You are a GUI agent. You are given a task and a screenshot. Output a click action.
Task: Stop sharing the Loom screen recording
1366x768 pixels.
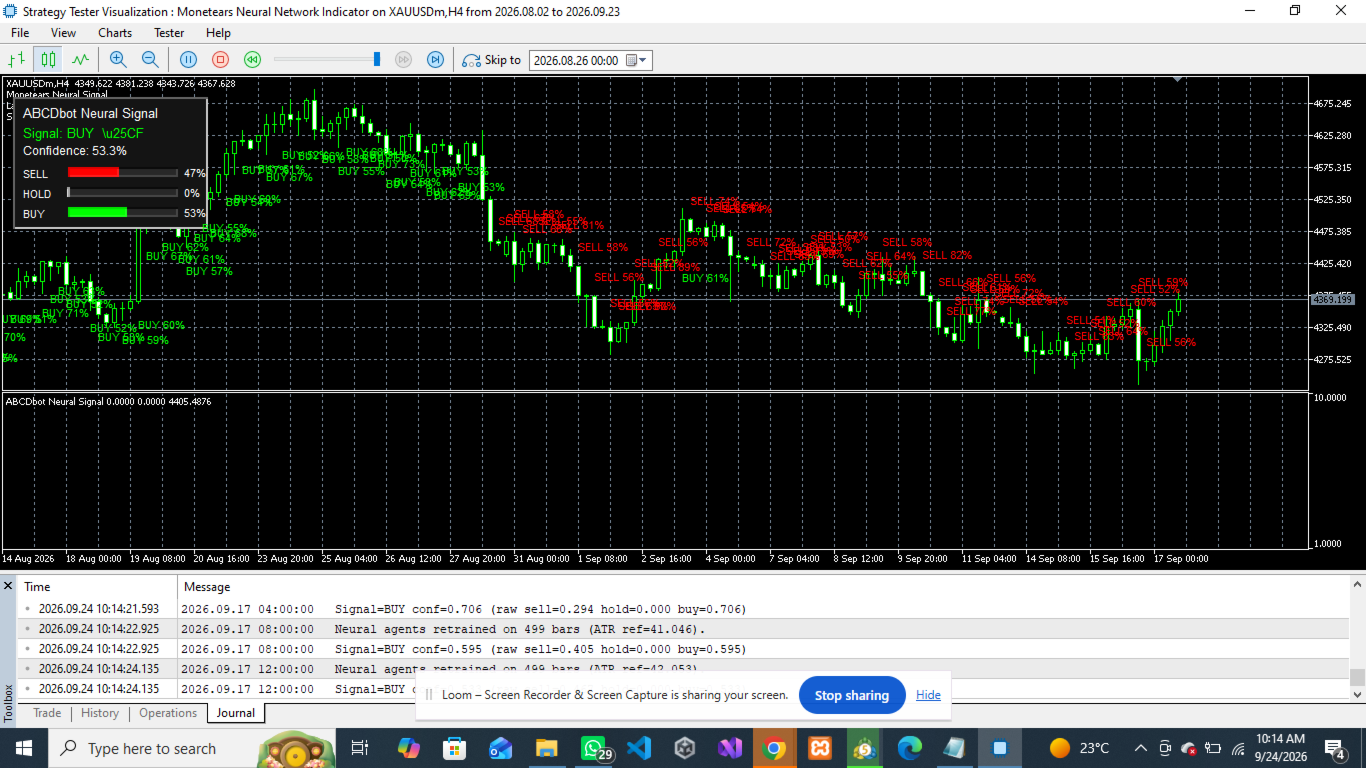[x=852, y=695]
